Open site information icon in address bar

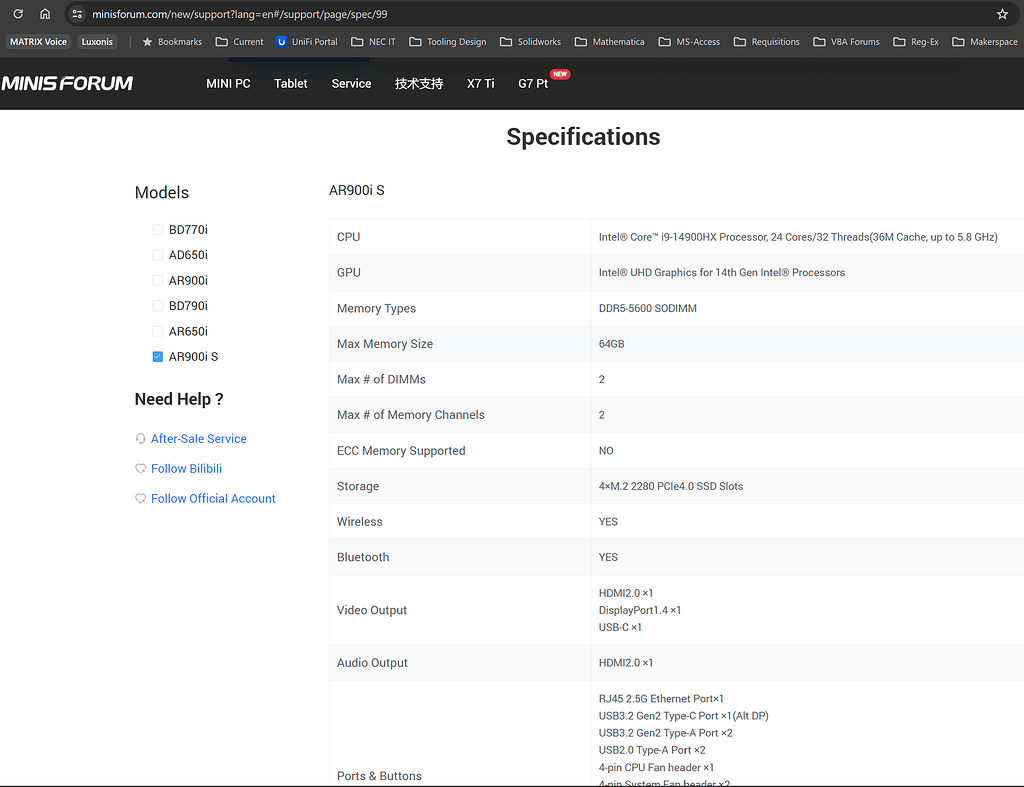tap(77, 14)
